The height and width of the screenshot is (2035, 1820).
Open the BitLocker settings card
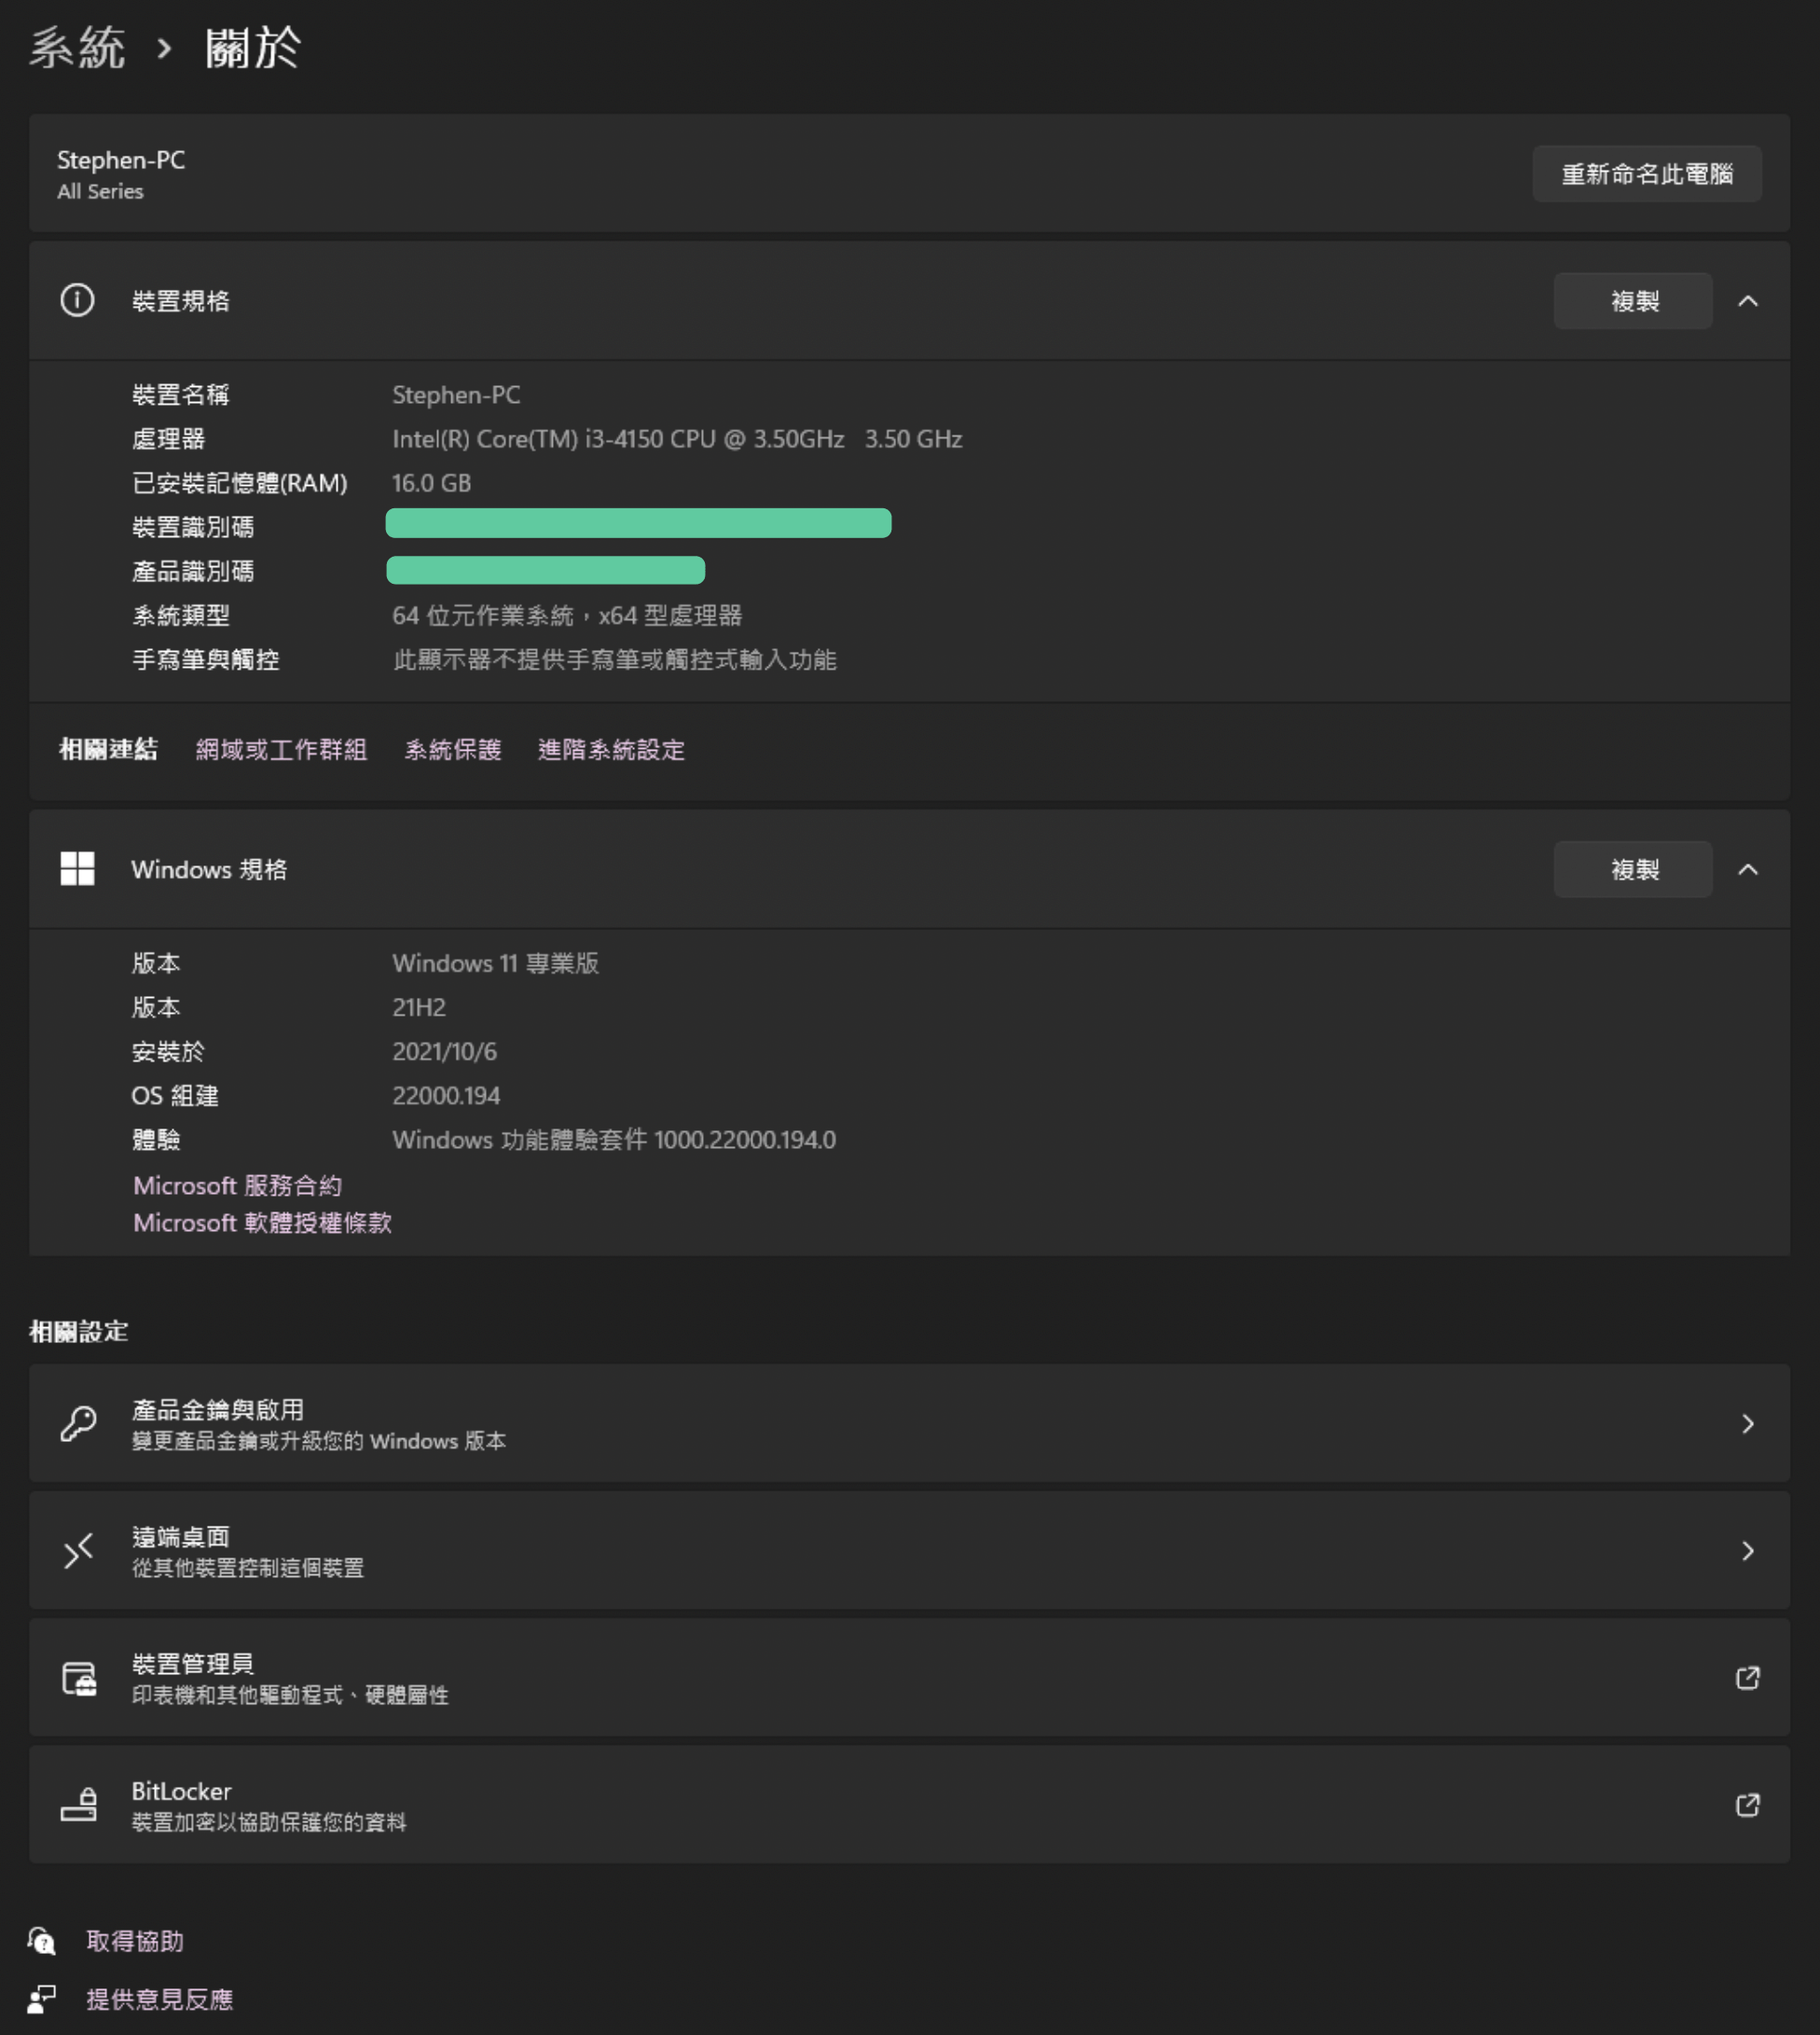coord(909,1805)
